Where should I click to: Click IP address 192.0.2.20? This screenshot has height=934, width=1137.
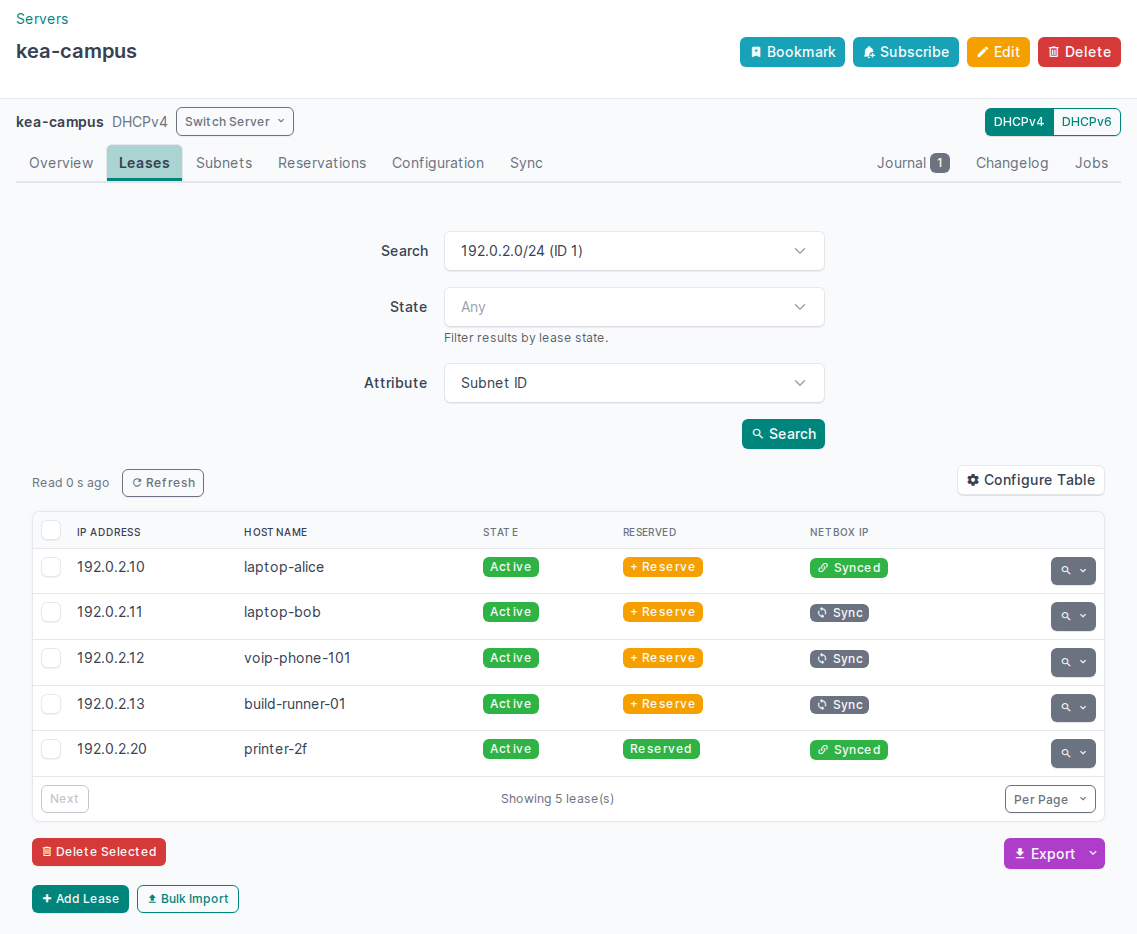click(112, 749)
